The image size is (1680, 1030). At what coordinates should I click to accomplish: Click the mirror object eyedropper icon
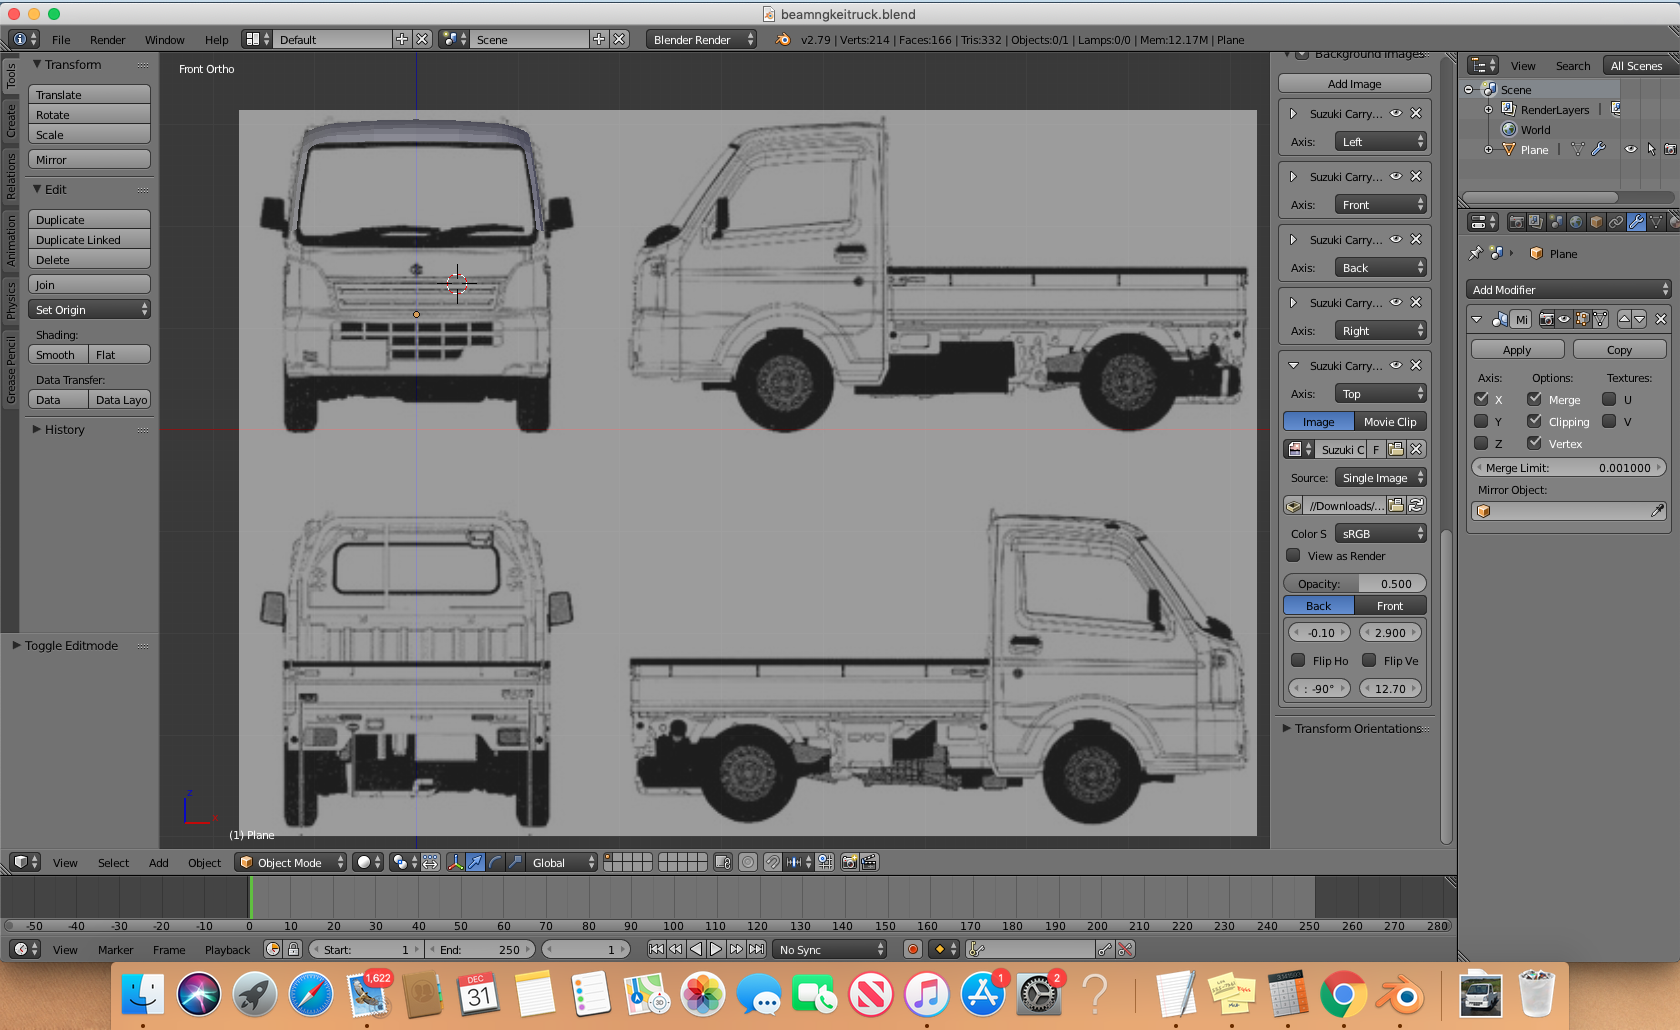(x=1657, y=511)
